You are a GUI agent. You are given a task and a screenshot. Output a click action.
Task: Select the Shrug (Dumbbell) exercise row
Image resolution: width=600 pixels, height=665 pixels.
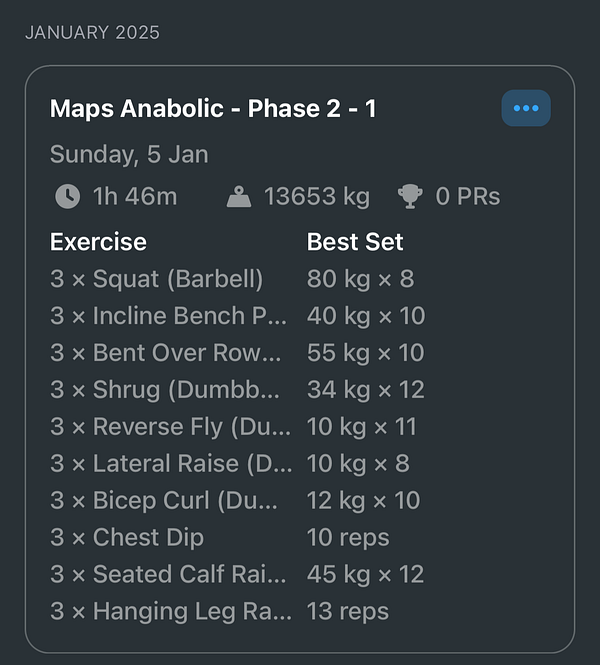tap(167, 390)
